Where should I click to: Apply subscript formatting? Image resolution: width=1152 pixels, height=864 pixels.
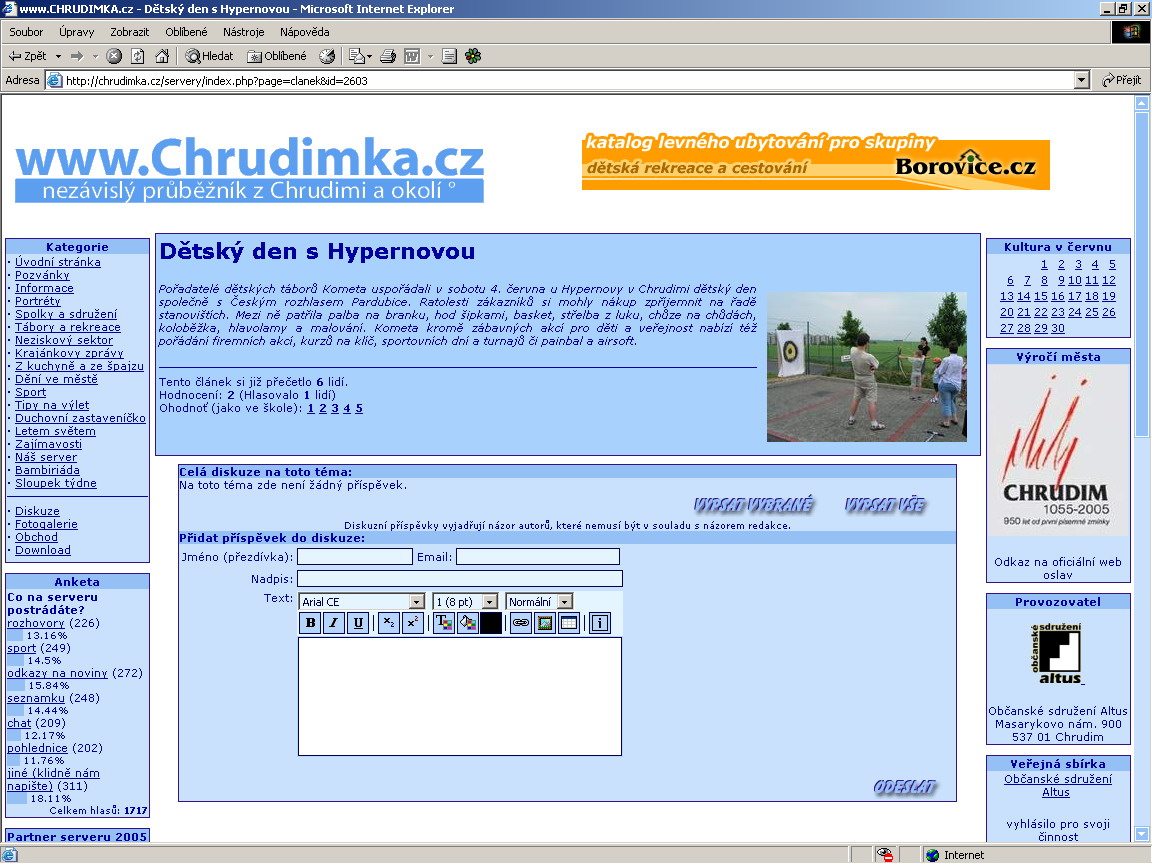[389, 623]
